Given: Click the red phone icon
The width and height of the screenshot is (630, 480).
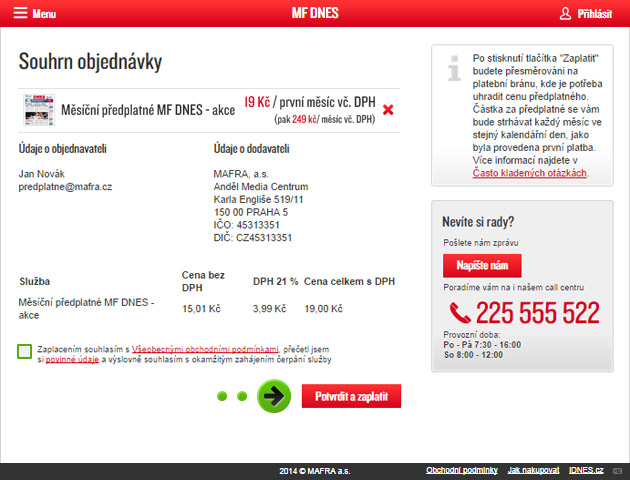Looking at the screenshot, I should click(x=460, y=313).
